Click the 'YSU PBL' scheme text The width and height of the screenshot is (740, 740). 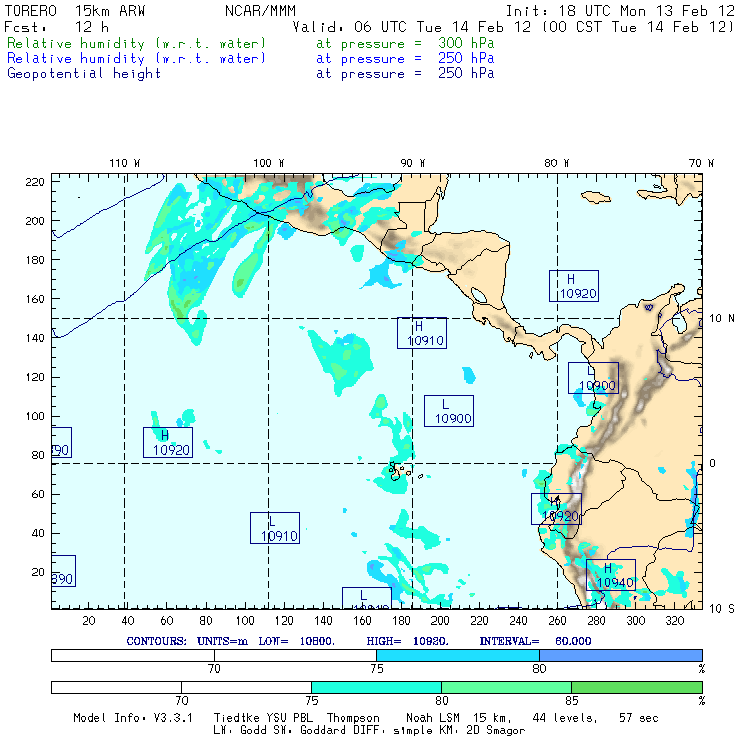289,718
